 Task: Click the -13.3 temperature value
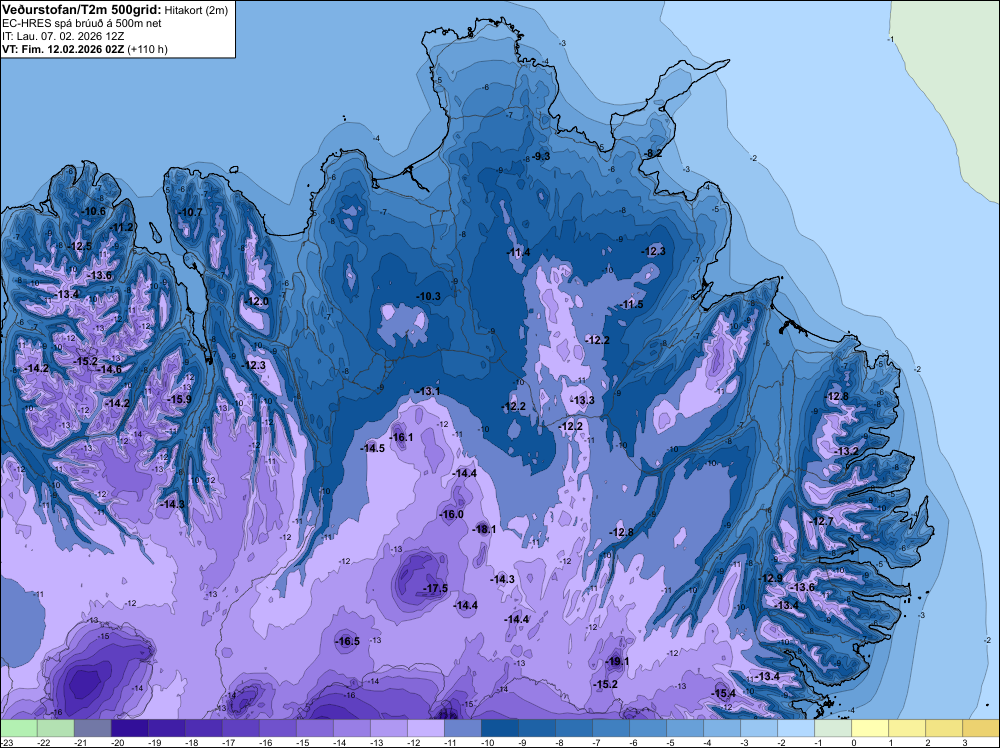coord(582,400)
